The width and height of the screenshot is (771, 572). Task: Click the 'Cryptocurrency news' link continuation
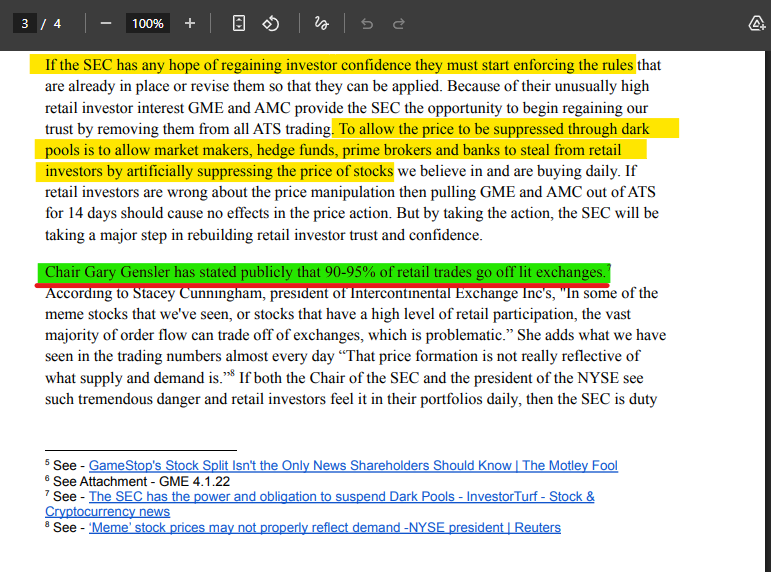[107, 512]
